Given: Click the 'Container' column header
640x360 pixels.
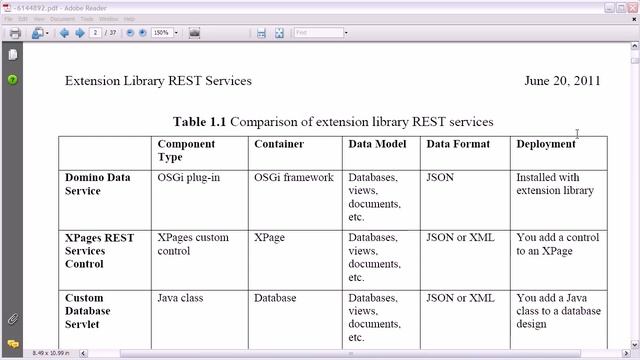Looking at the screenshot, I should coord(279,144).
